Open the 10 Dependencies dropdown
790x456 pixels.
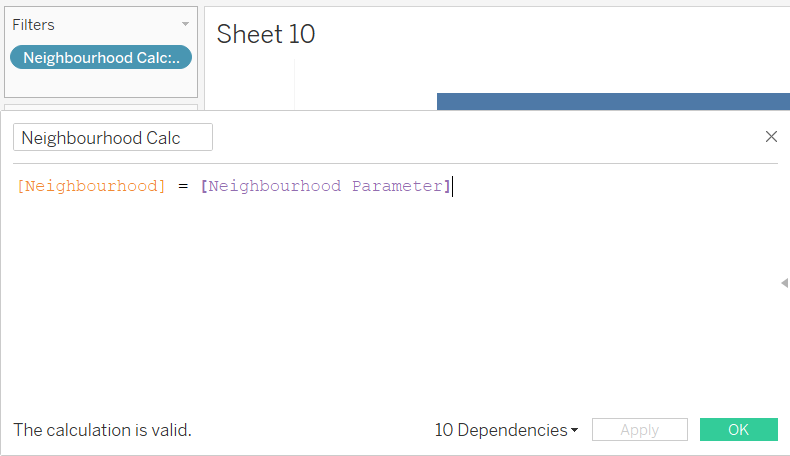point(506,430)
